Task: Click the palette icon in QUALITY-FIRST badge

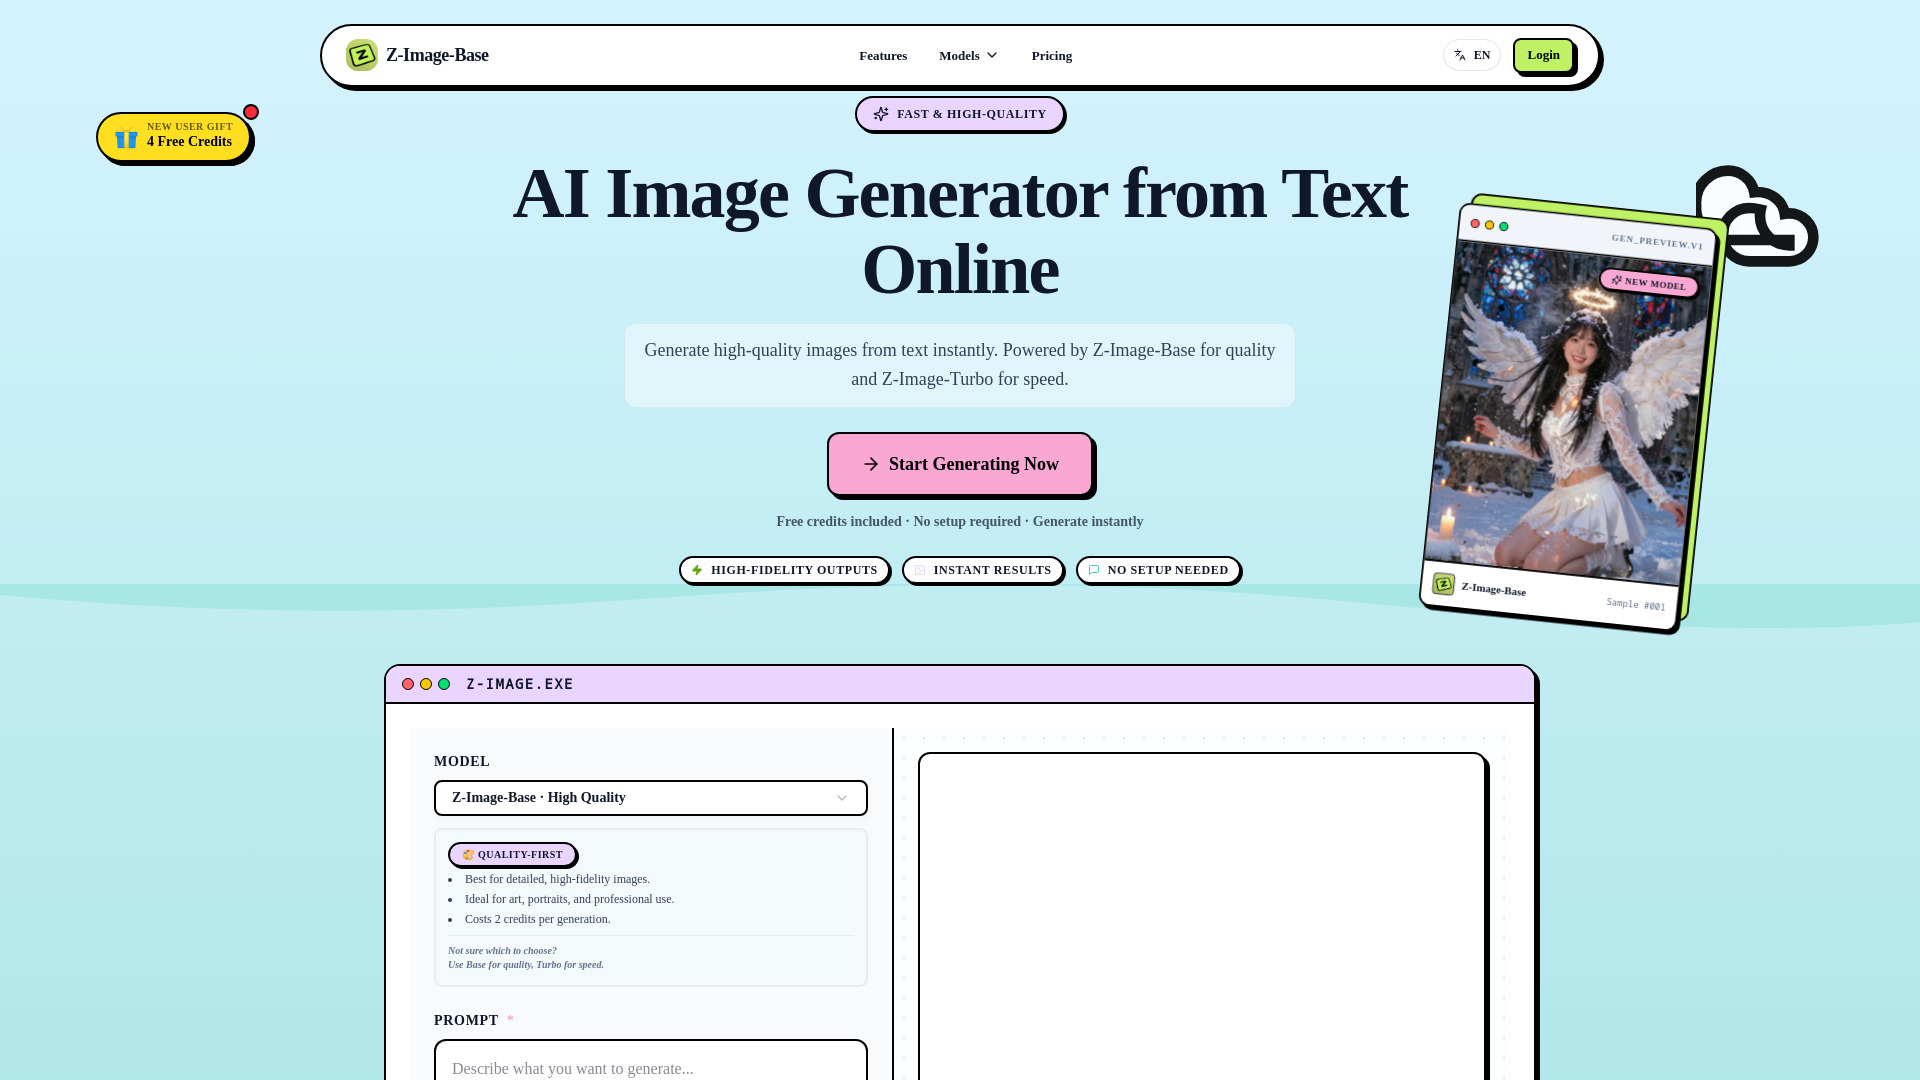Action: click(x=467, y=854)
